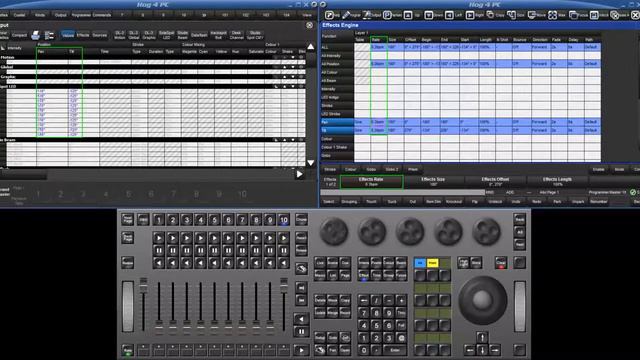
Task: Click the printer icon in Output window
Action: [x=36, y=35]
